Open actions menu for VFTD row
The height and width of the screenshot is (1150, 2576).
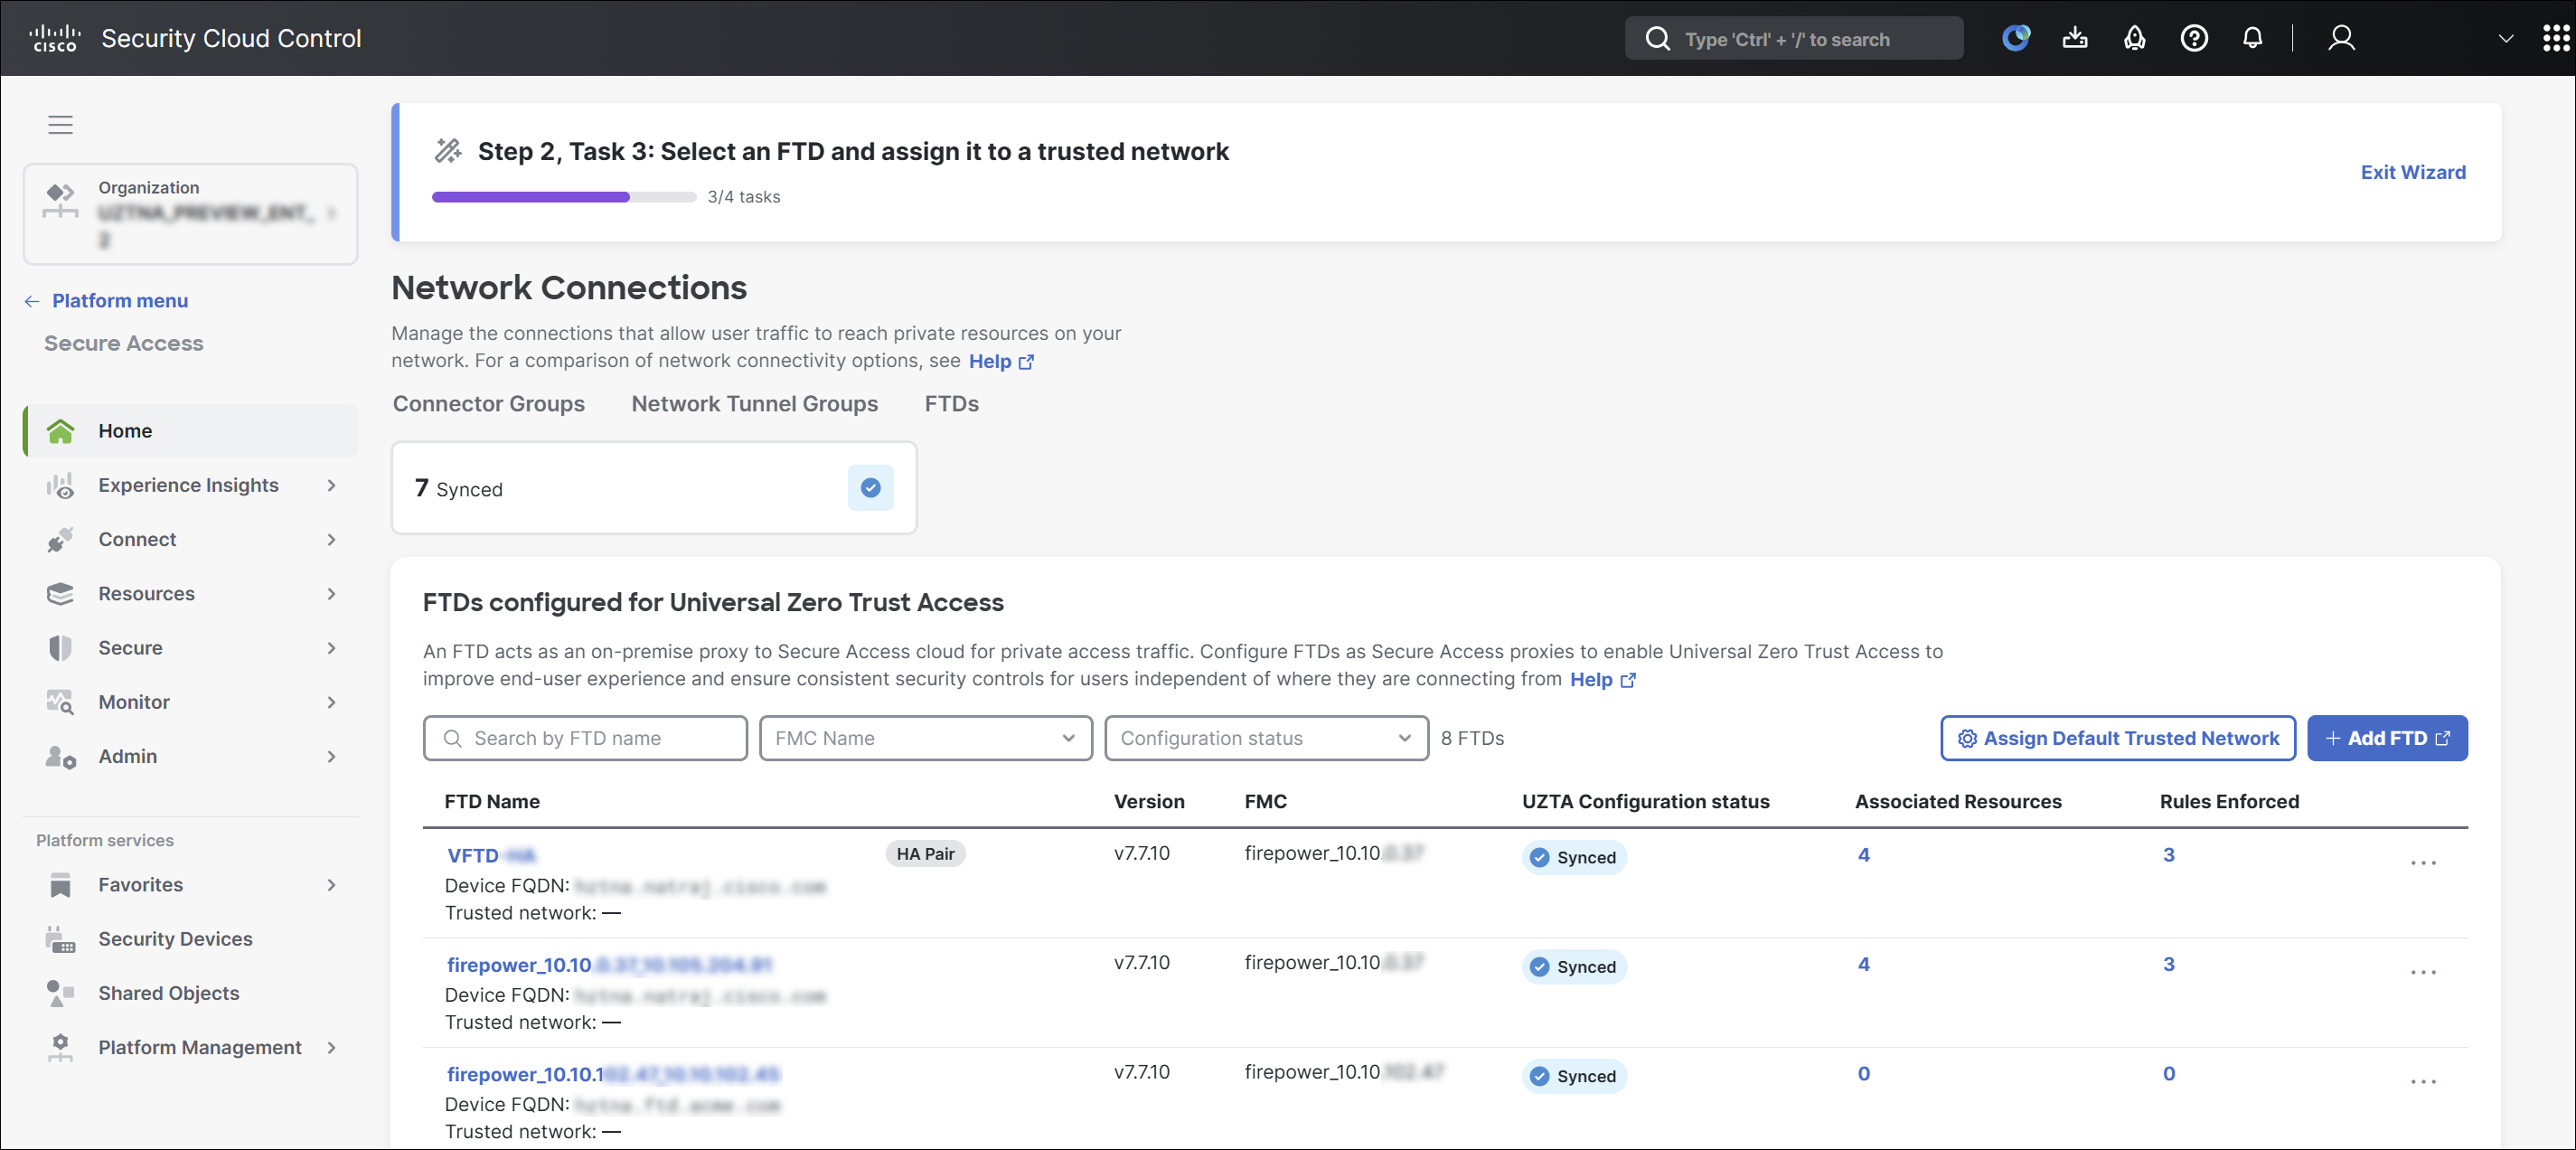pos(2423,862)
